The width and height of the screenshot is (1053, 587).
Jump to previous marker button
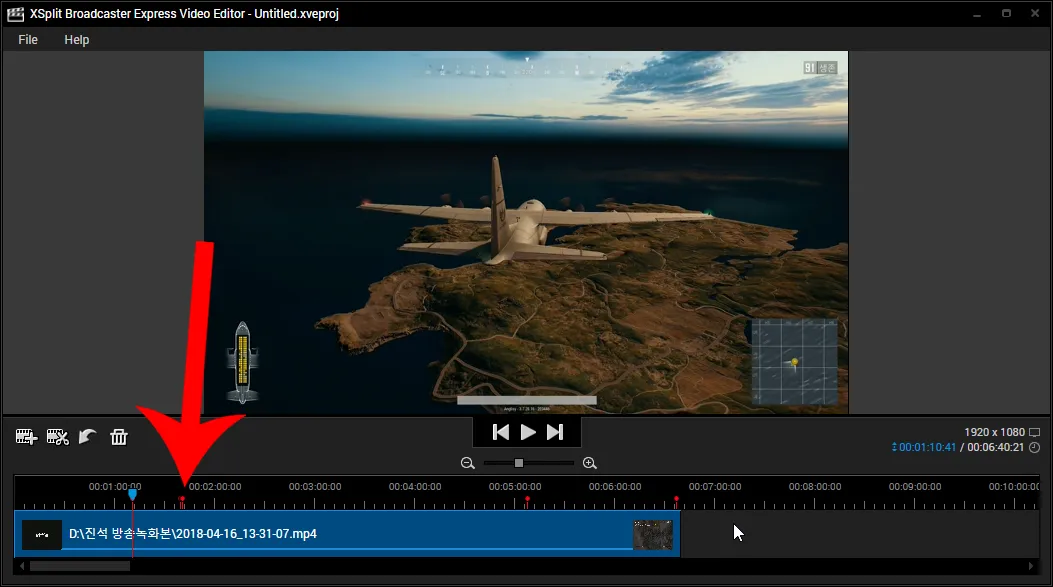pos(500,433)
